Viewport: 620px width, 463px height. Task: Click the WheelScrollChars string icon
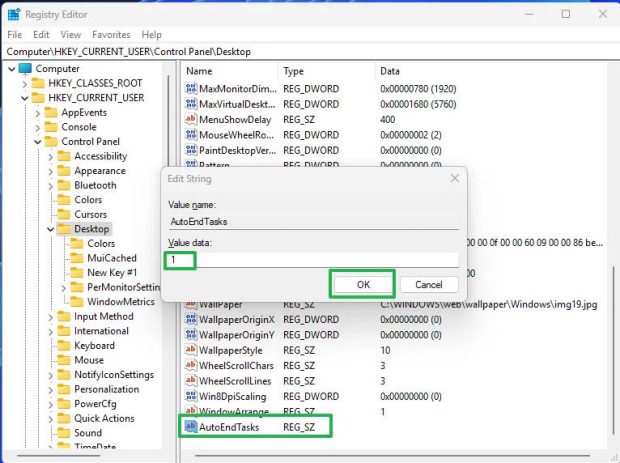click(x=191, y=365)
